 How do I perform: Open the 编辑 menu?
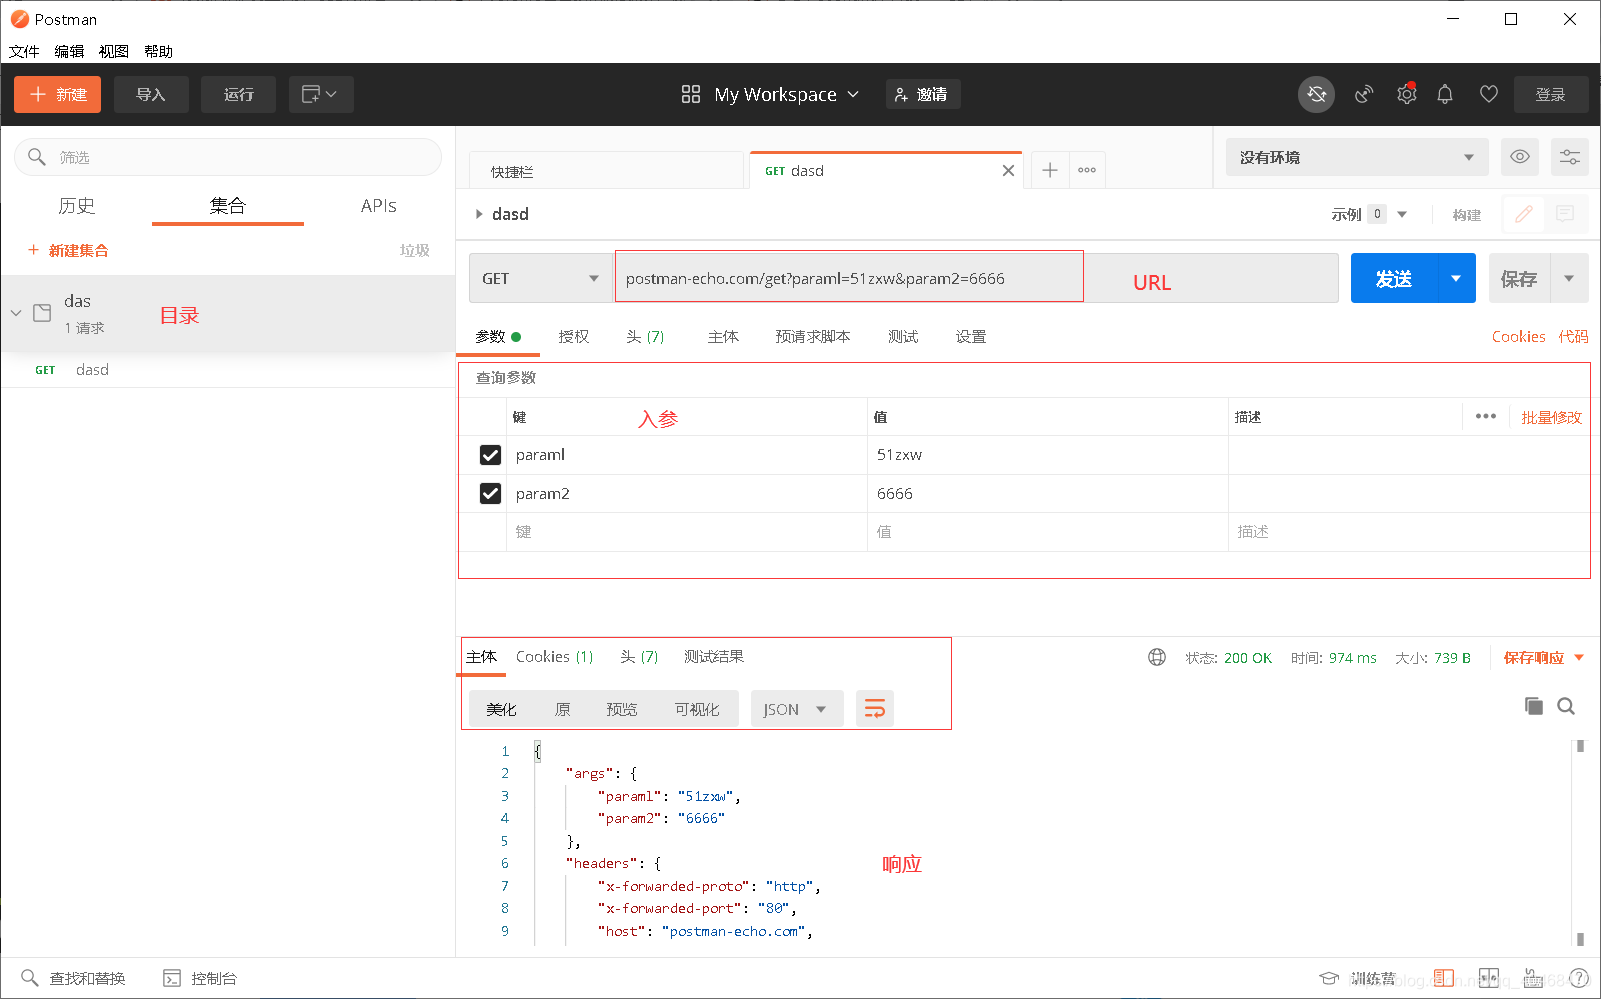pyautogui.click(x=69, y=51)
